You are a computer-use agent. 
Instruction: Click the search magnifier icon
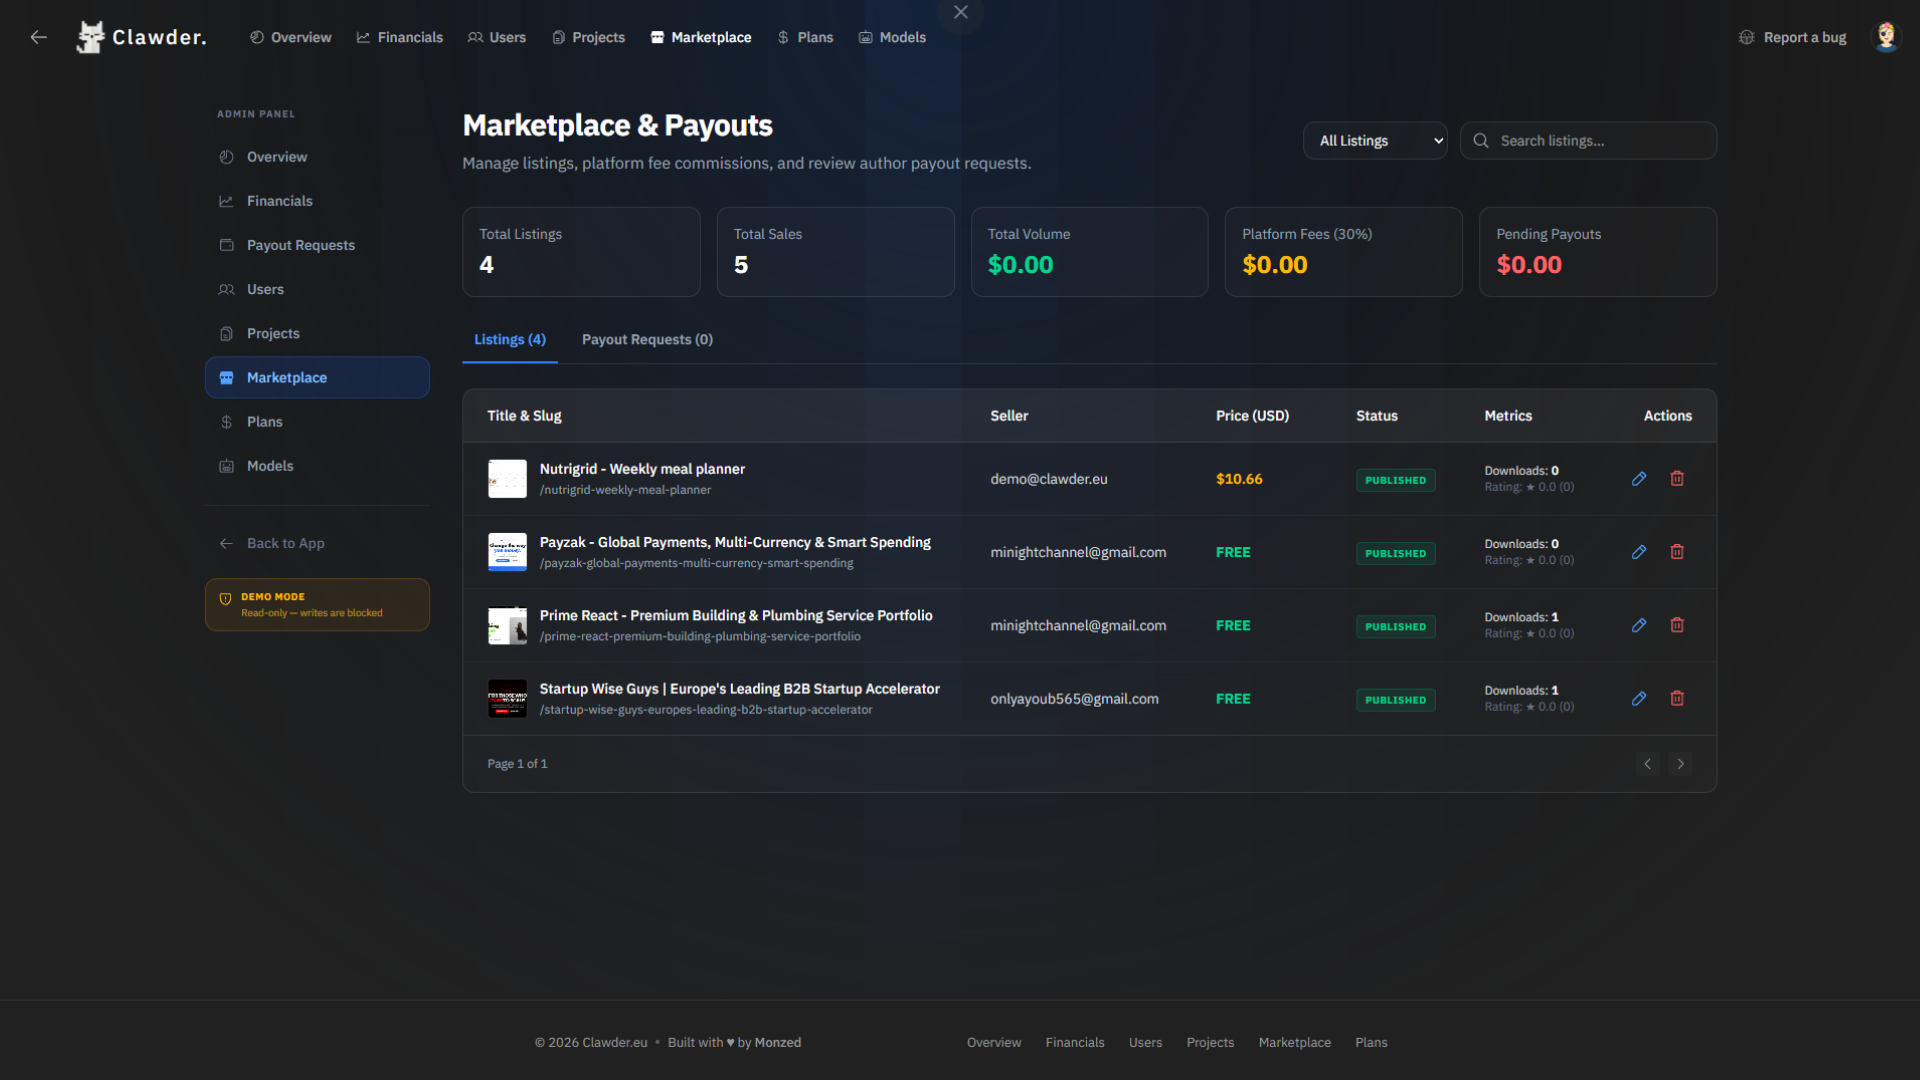(1481, 141)
